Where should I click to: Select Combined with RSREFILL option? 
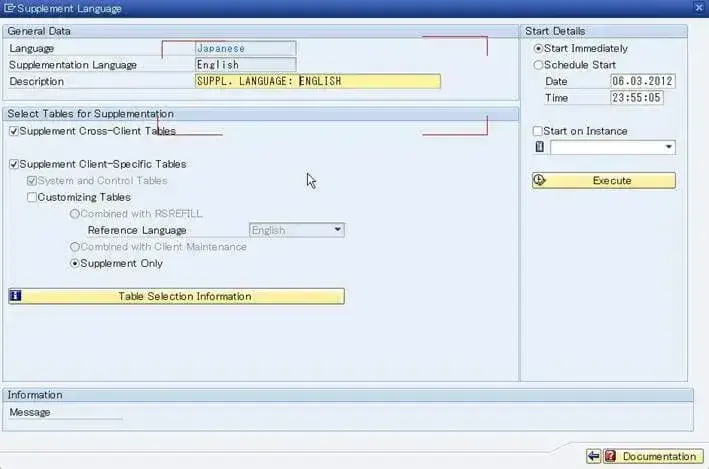click(x=75, y=214)
